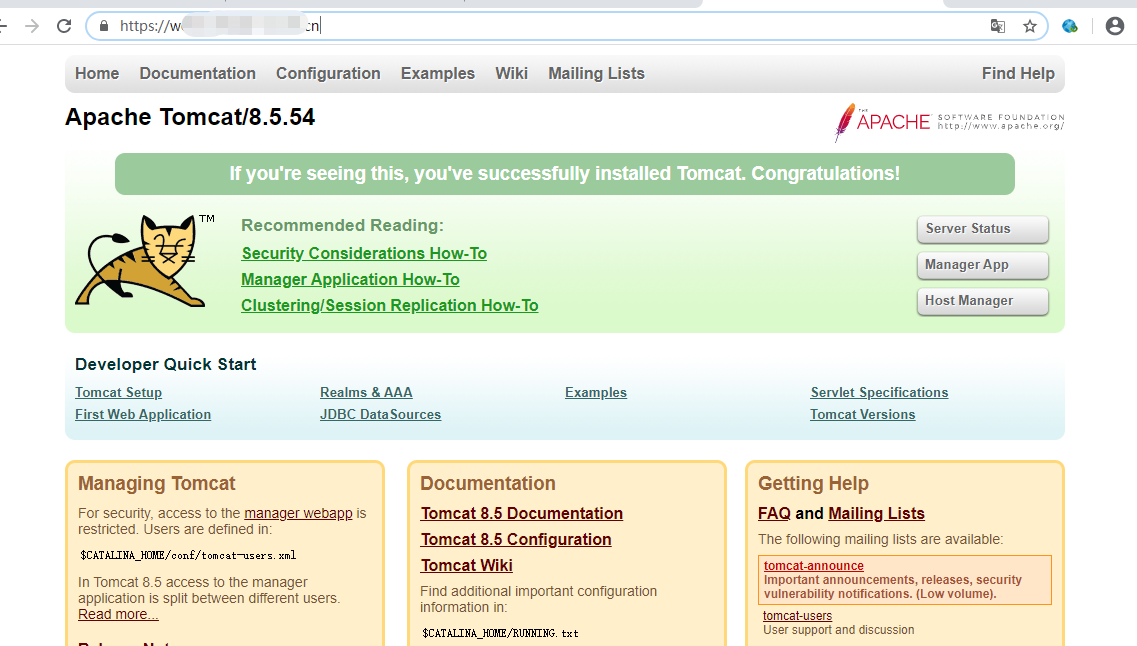Click the padlock site security icon
The width and height of the screenshot is (1137, 646).
[x=104, y=26]
